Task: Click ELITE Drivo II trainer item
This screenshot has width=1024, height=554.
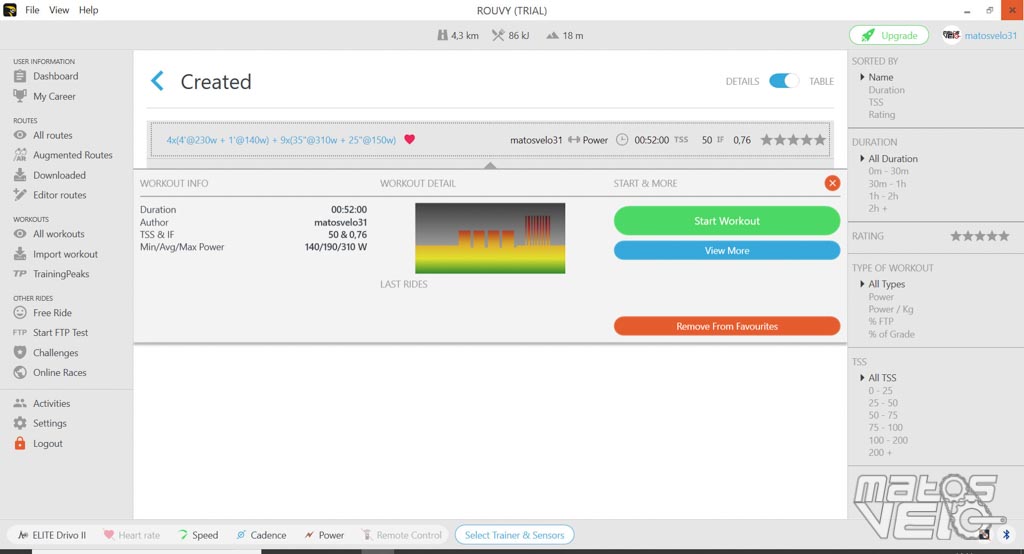Action: (52, 535)
